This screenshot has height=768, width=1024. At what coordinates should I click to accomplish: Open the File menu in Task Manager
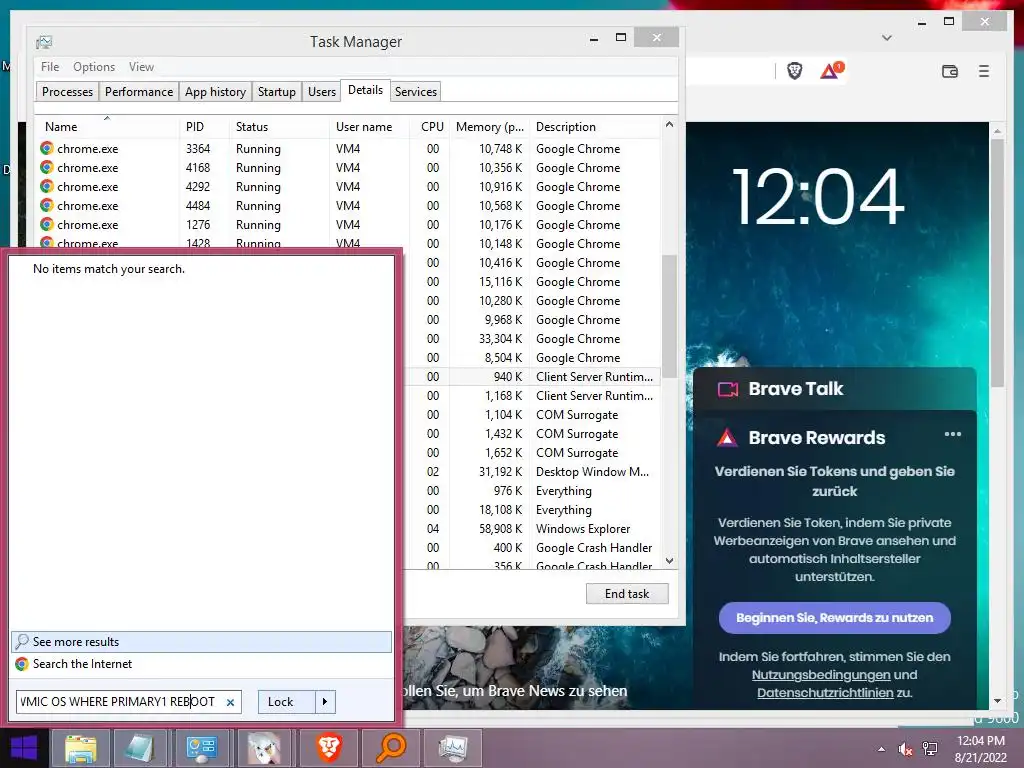pos(50,67)
